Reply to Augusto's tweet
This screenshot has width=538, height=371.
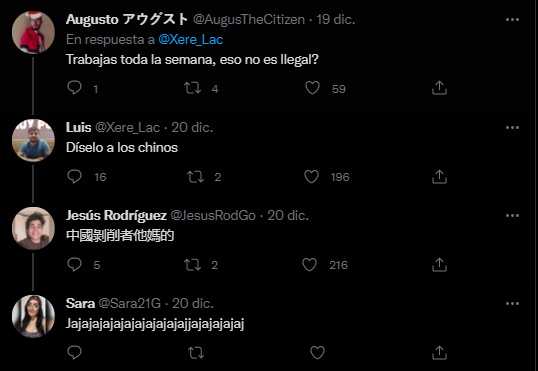pyautogui.click(x=74, y=88)
